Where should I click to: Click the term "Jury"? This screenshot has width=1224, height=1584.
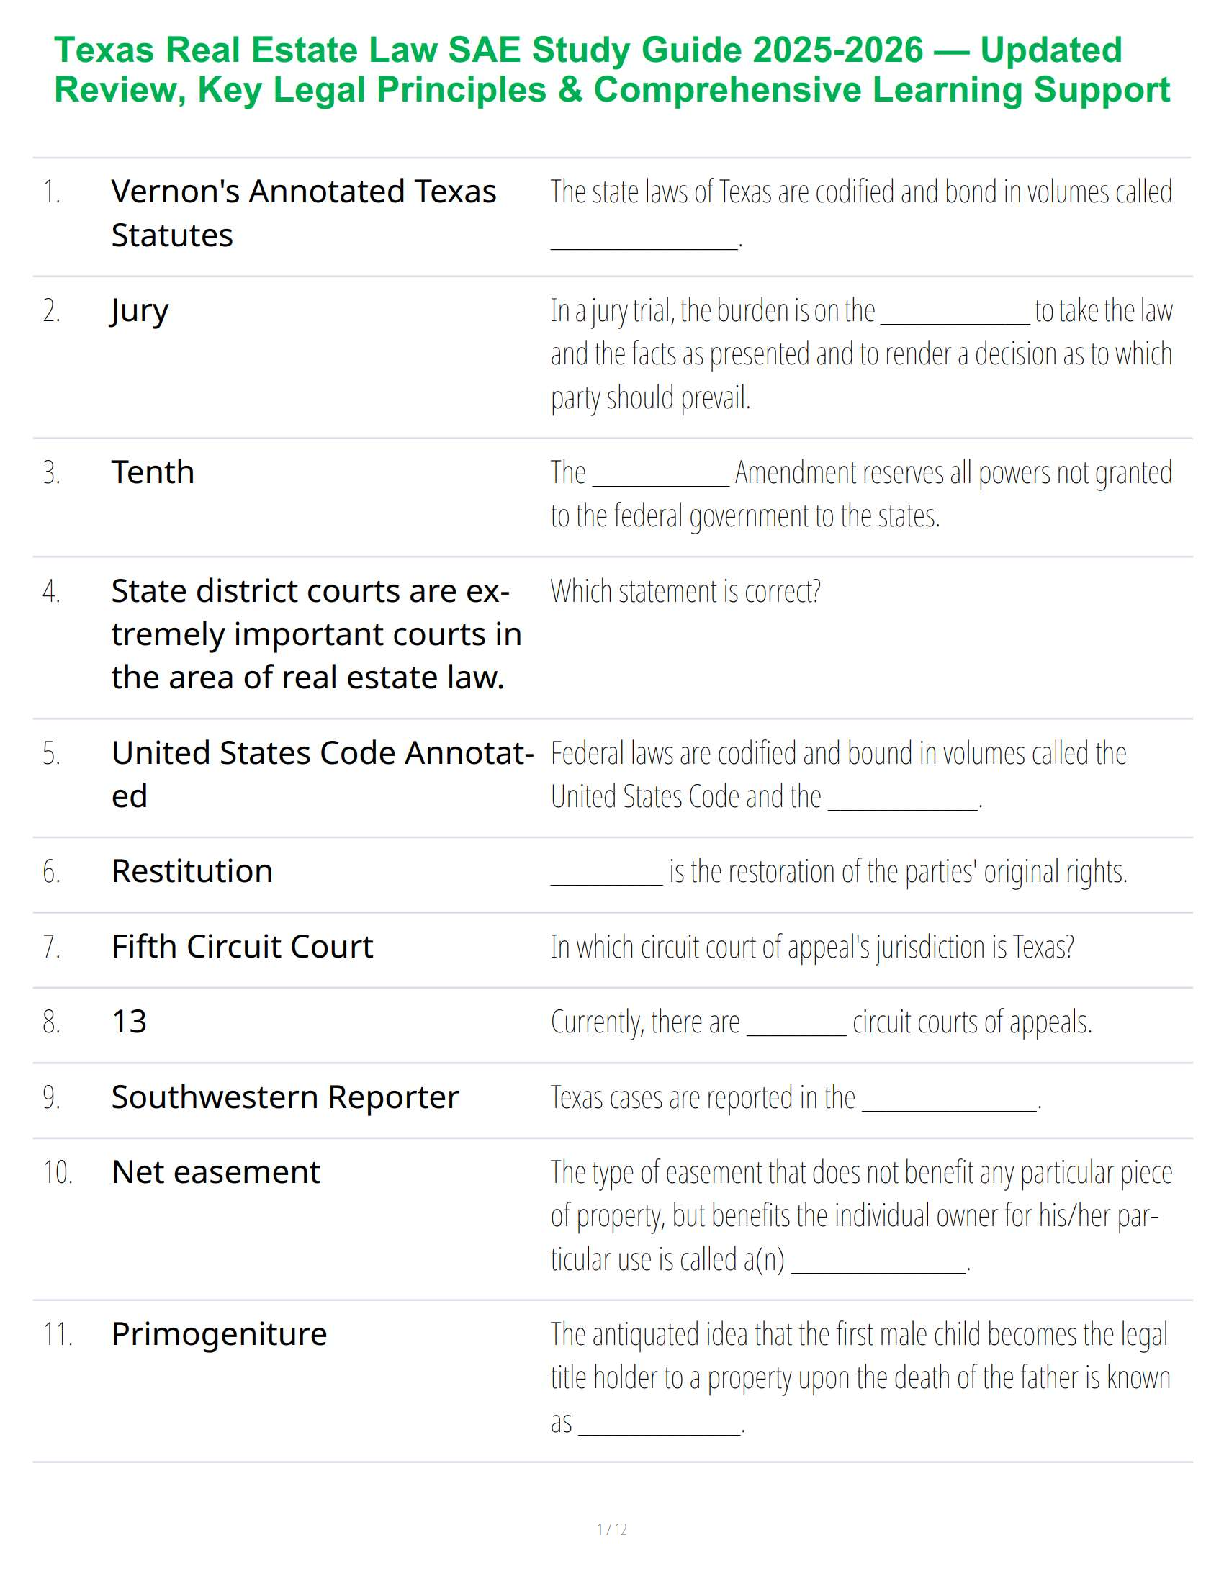[x=140, y=311]
